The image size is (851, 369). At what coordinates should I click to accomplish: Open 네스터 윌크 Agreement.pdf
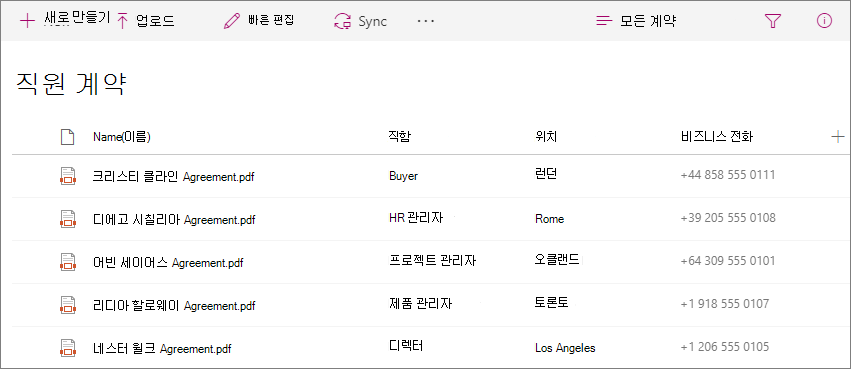coord(162,348)
